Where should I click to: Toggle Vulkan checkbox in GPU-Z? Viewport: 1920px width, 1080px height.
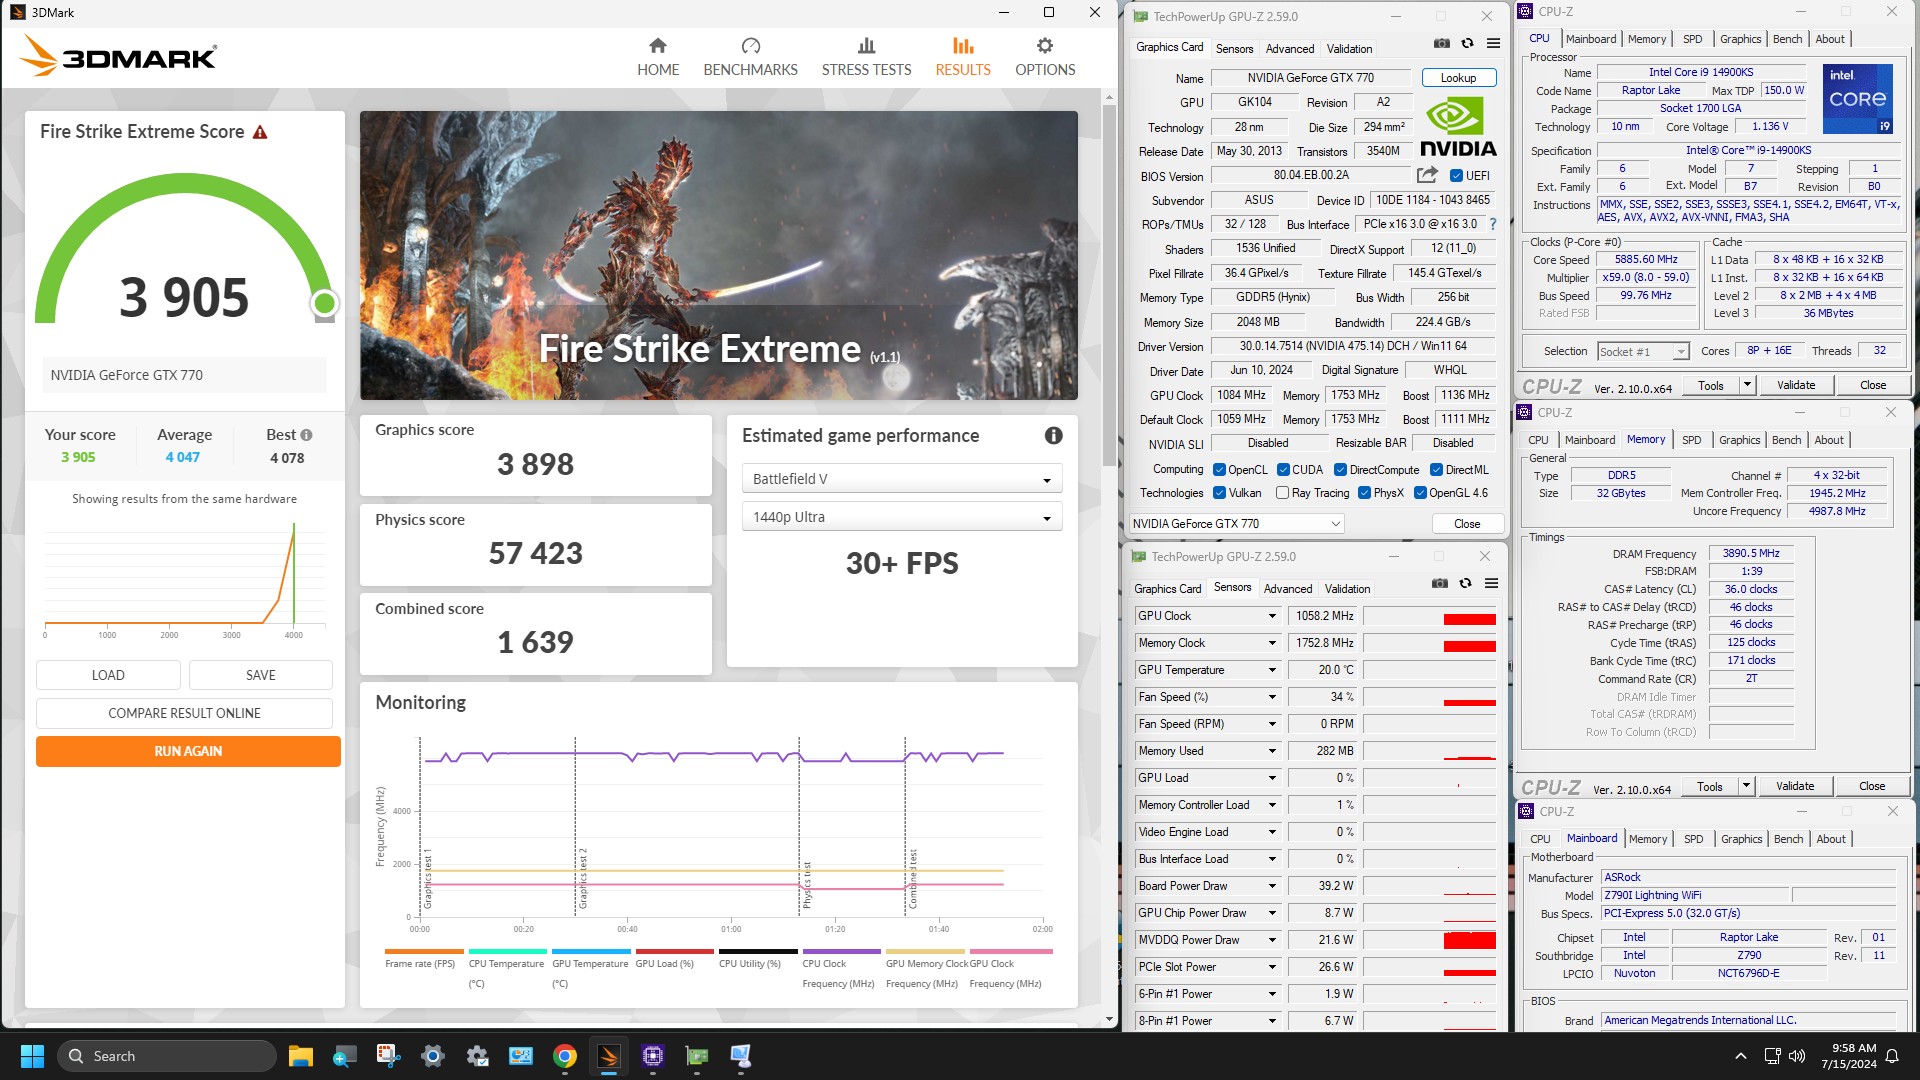pos(1219,493)
